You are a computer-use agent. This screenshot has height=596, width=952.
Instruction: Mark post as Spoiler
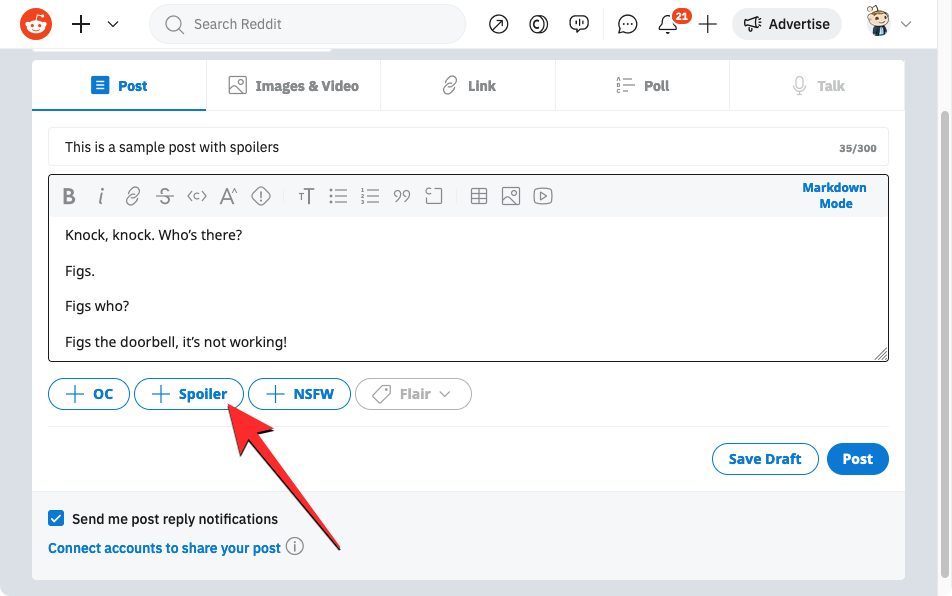189,394
